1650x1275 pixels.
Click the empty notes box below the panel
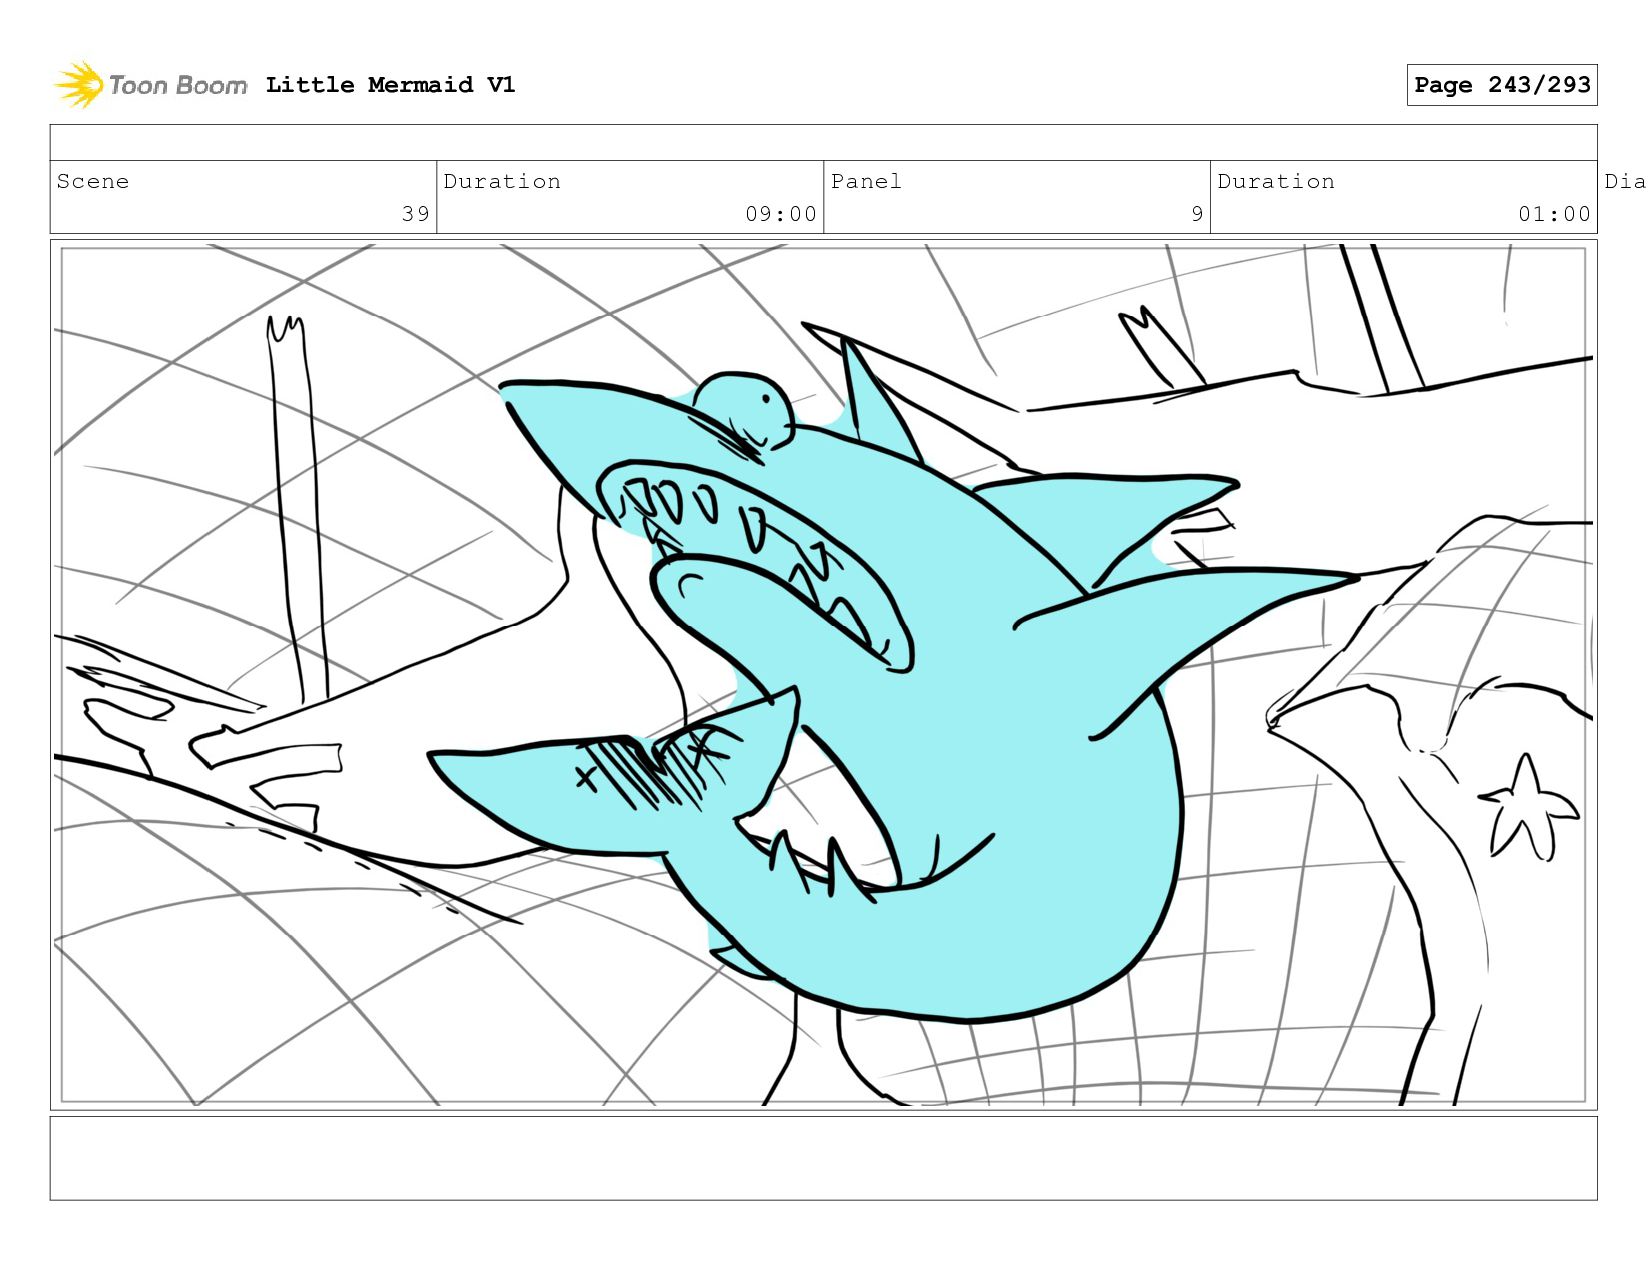[x=824, y=1158]
